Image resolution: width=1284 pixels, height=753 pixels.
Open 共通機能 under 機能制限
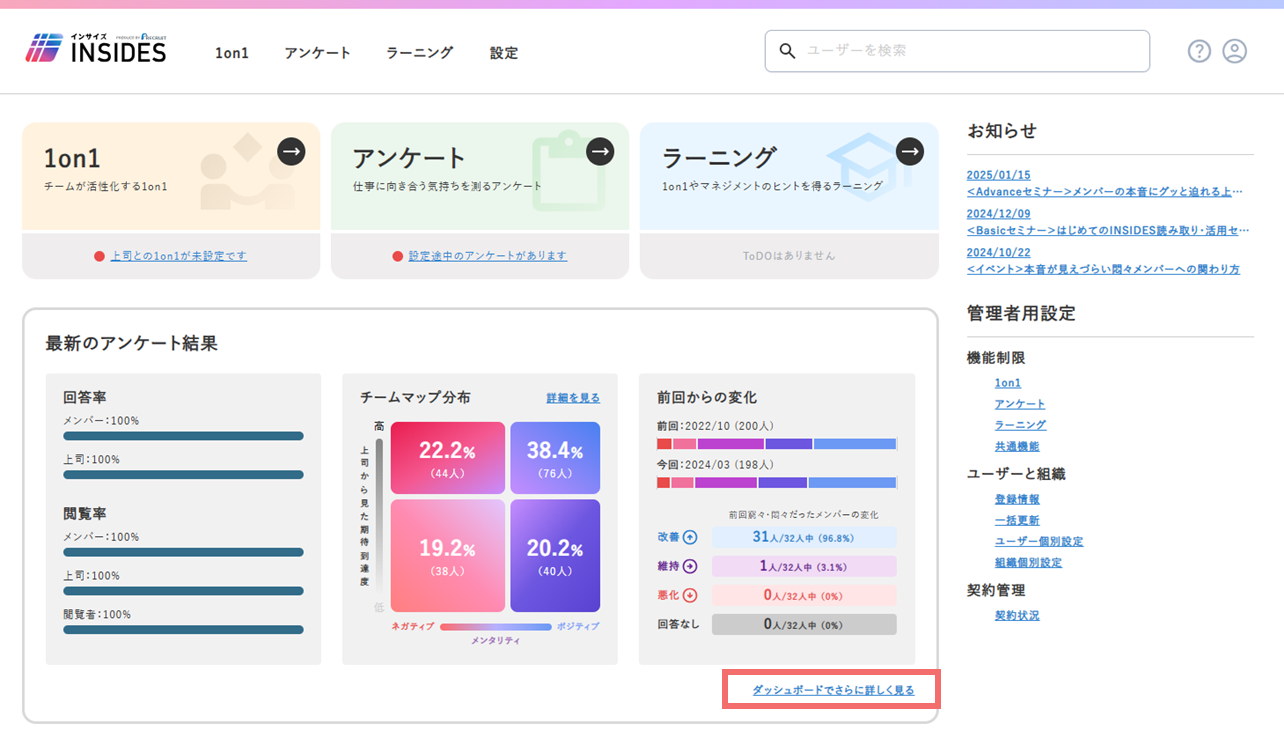tap(1017, 447)
